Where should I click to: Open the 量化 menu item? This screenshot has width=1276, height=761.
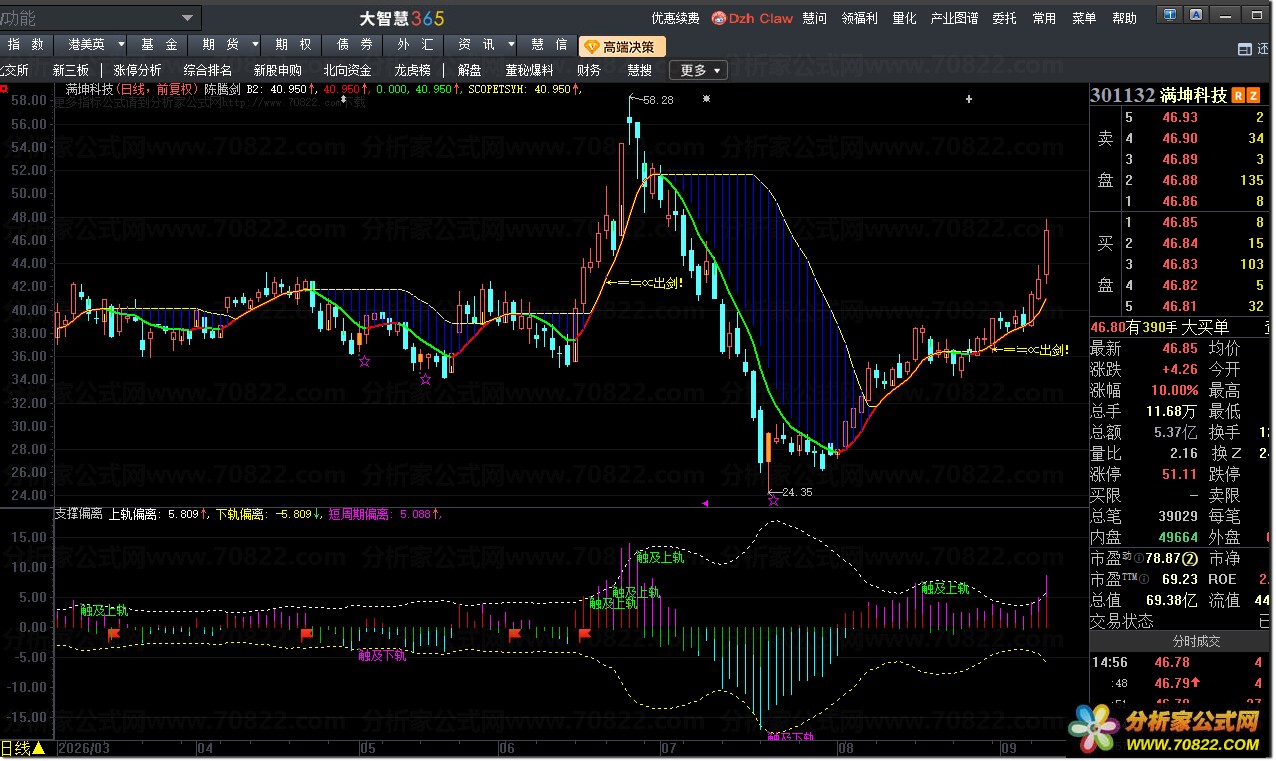coord(904,18)
